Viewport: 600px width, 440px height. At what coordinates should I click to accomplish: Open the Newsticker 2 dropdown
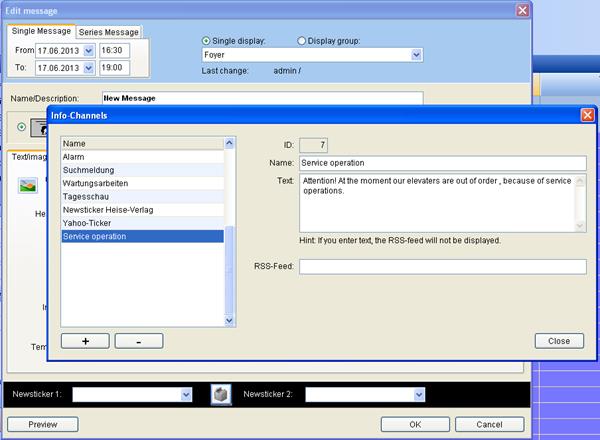point(408,395)
